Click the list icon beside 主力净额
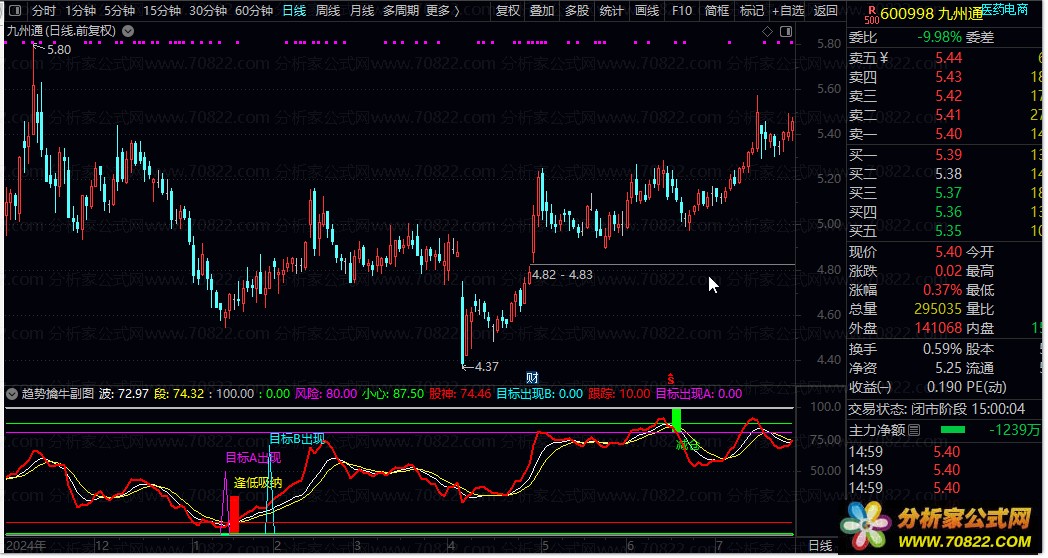 pyautogui.click(x=914, y=430)
